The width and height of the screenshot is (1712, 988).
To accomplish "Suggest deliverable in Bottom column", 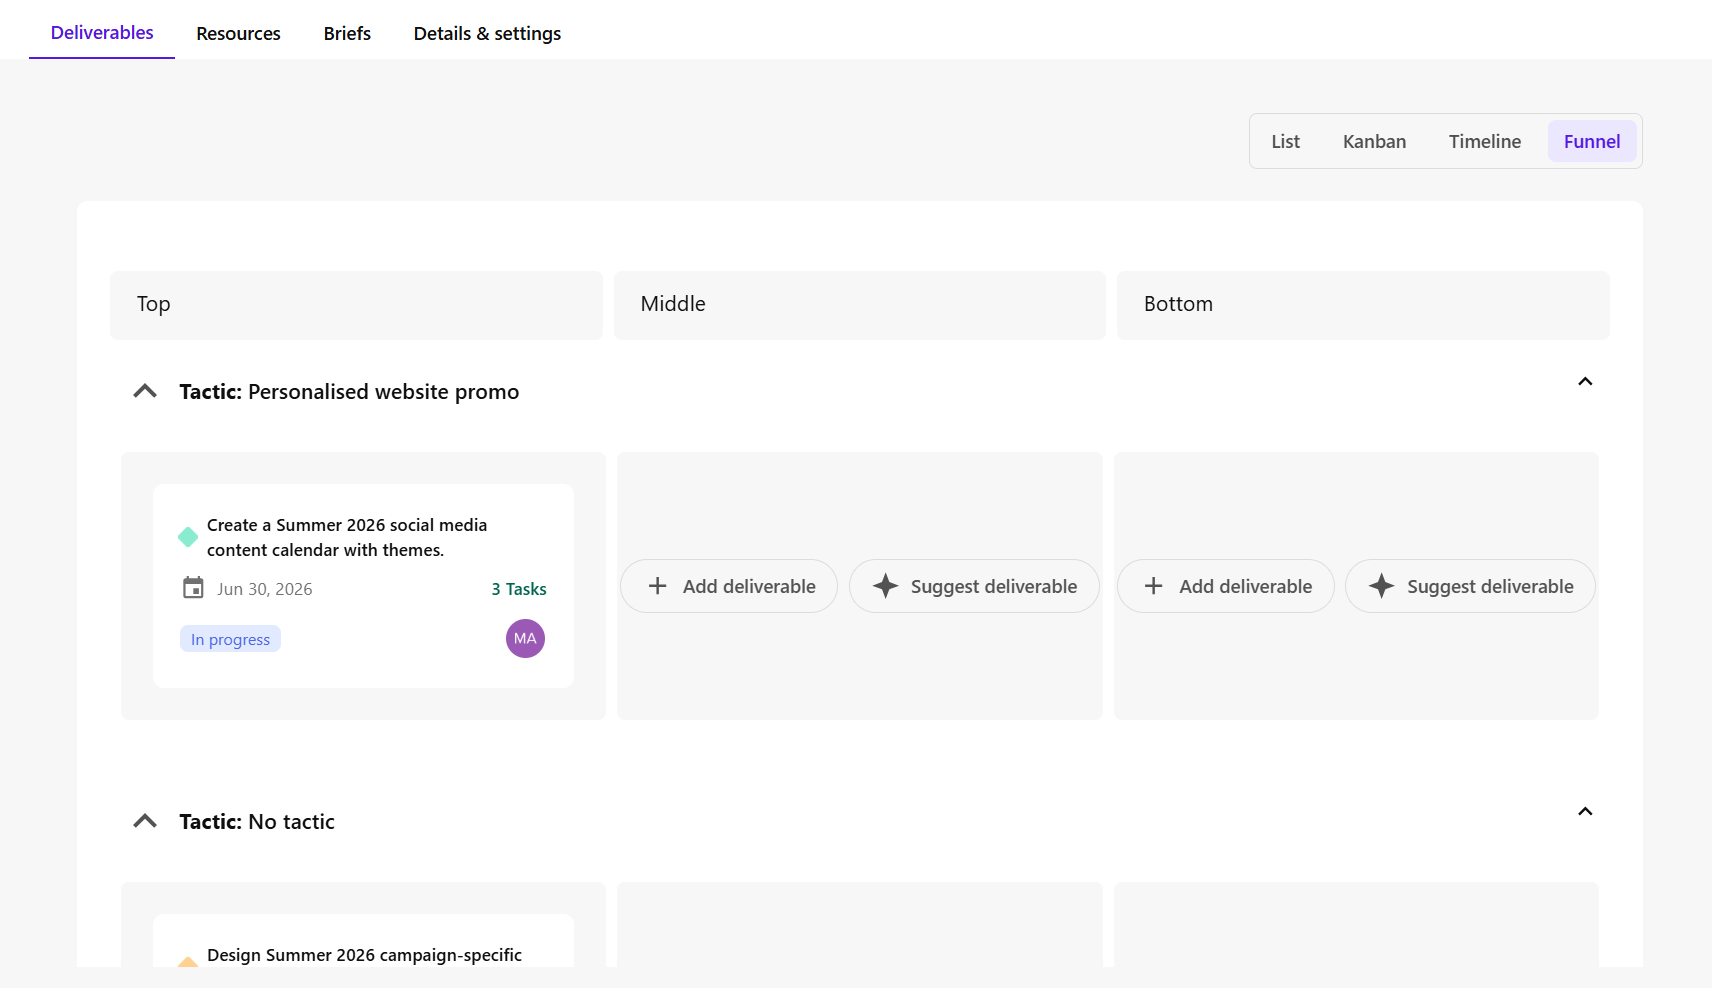I will 1470,586.
